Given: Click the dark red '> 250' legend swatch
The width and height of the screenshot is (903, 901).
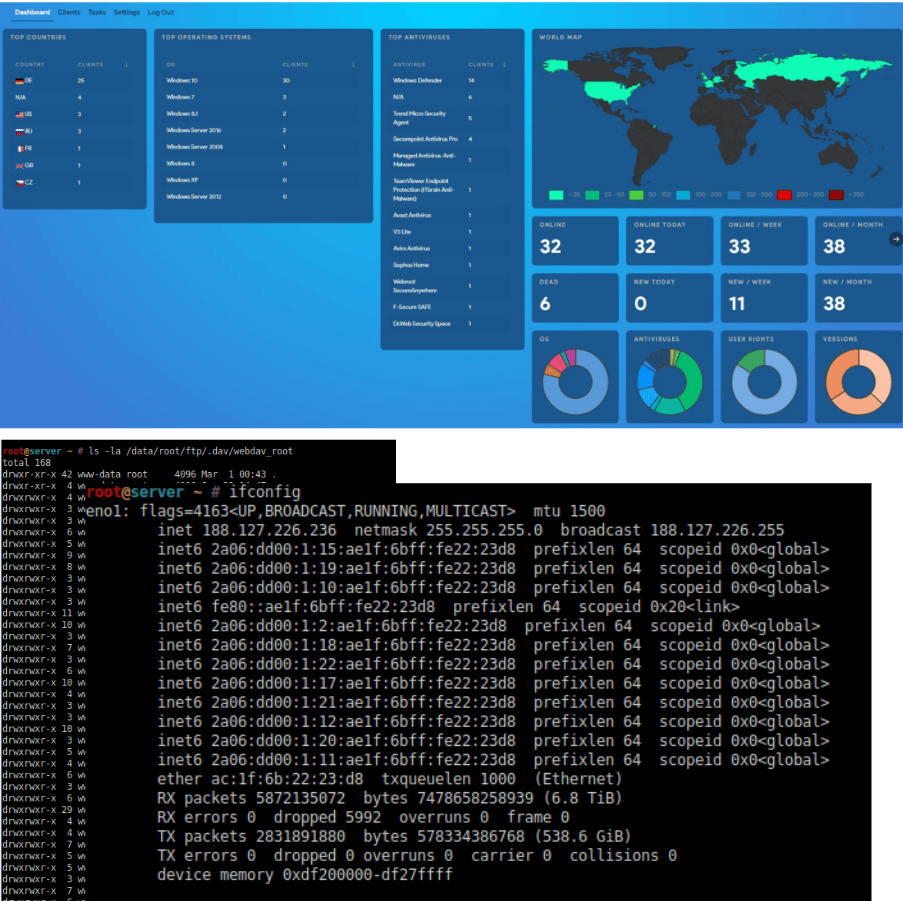Looking at the screenshot, I should tap(835, 196).
